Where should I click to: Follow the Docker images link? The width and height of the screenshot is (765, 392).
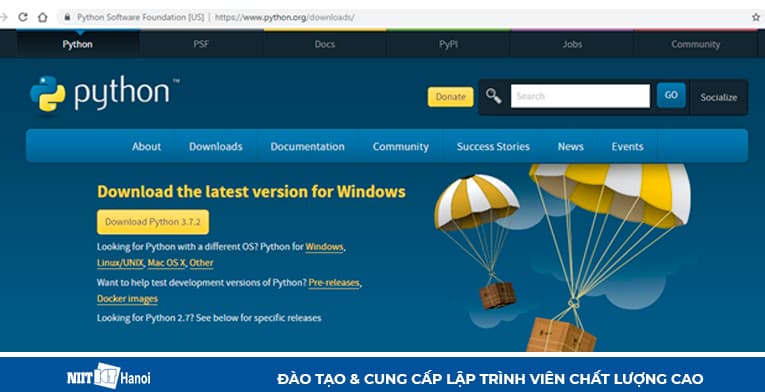(127, 298)
